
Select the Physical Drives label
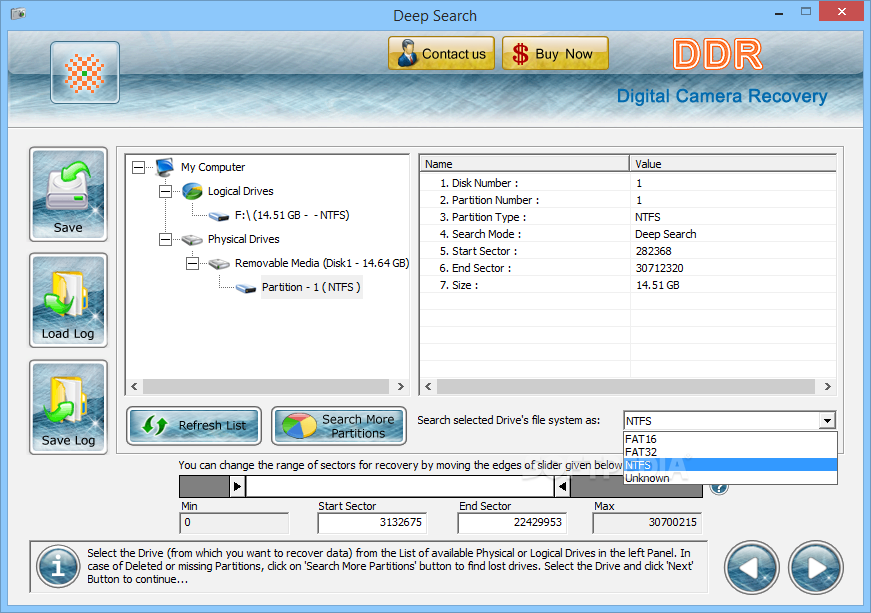pyautogui.click(x=243, y=239)
